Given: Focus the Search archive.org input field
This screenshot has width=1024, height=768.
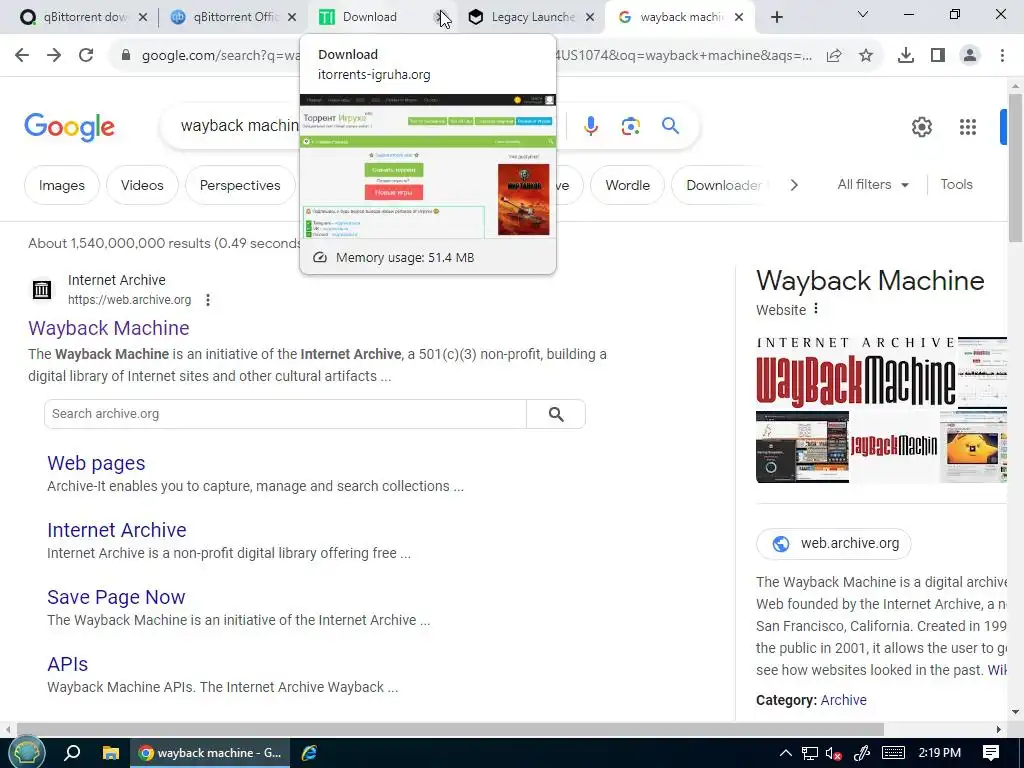Looking at the screenshot, I should point(285,414).
